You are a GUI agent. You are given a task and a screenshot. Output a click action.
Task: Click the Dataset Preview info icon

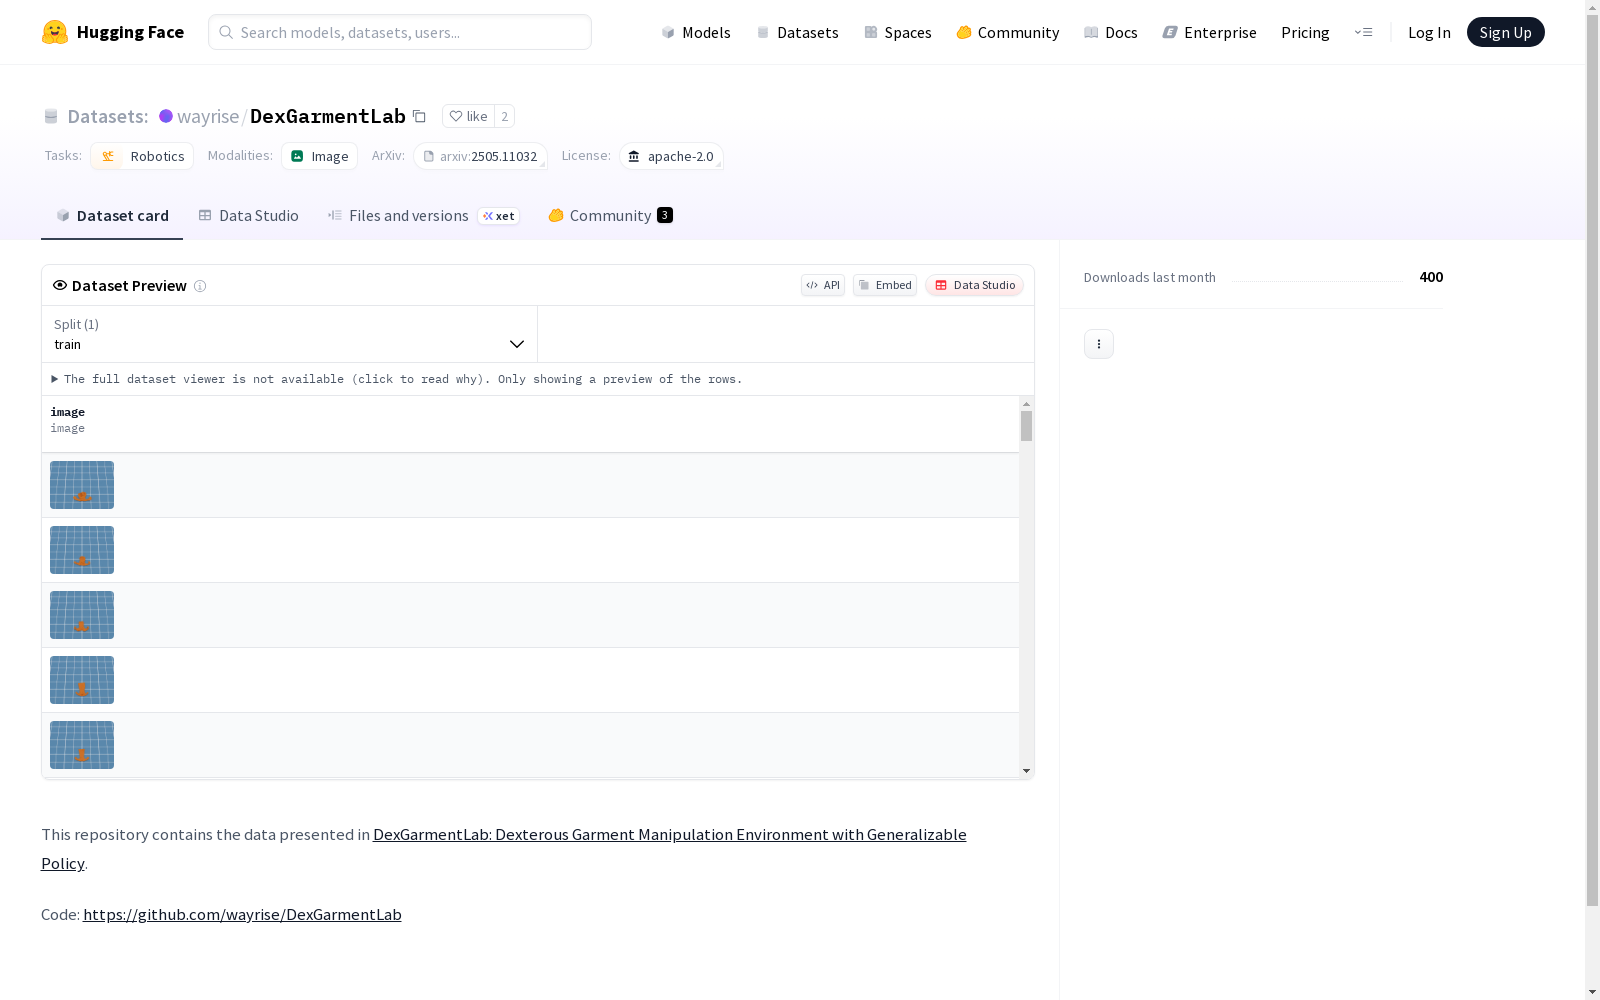click(200, 286)
